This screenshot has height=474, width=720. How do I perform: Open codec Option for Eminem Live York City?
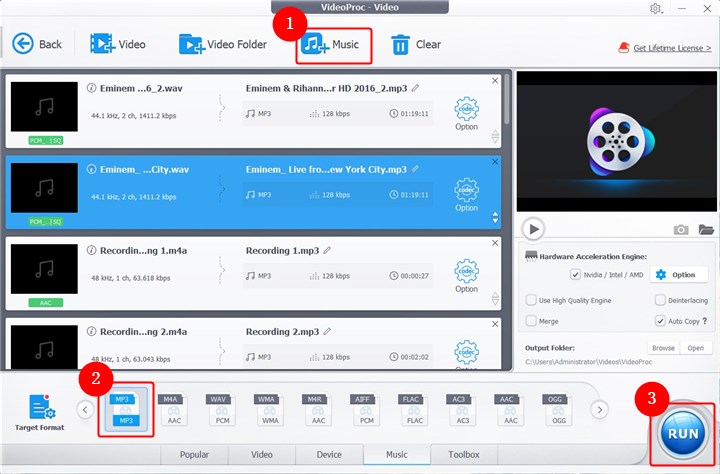(466, 195)
